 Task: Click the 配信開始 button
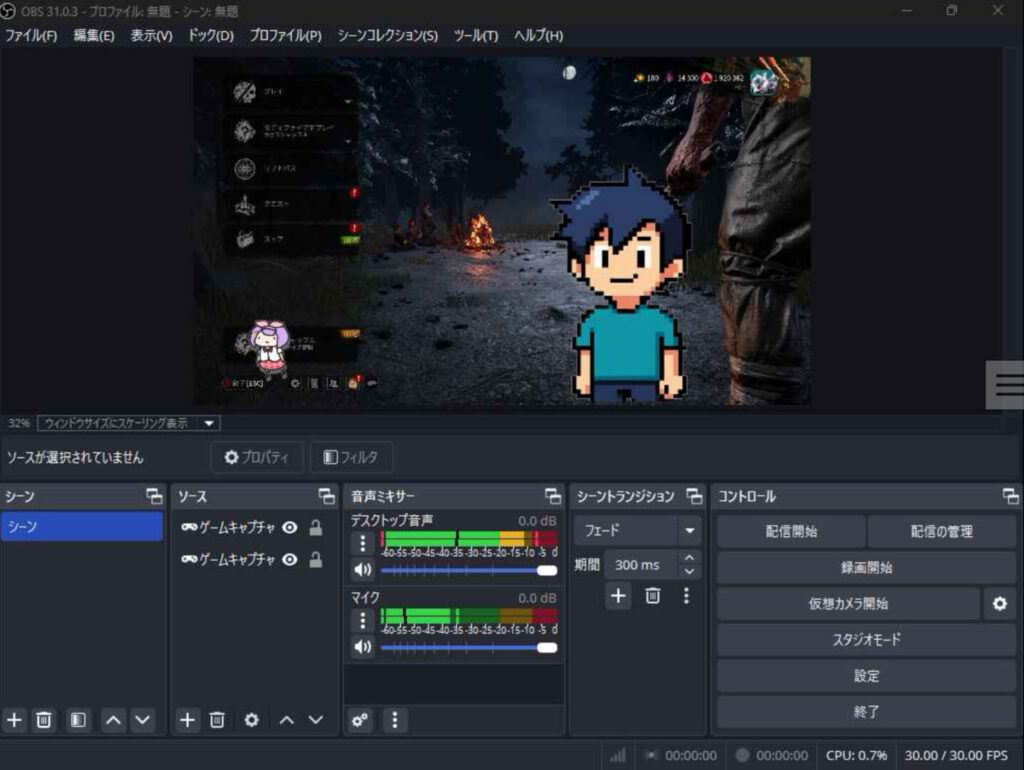(x=790, y=531)
